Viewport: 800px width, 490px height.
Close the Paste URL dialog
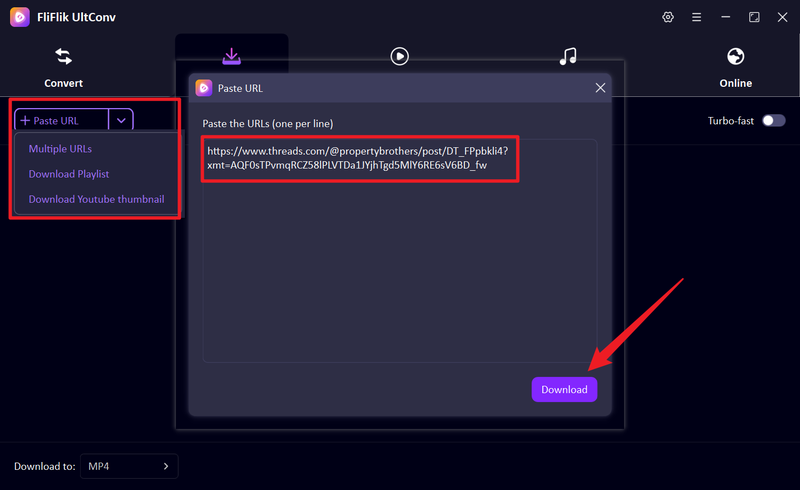coord(600,88)
